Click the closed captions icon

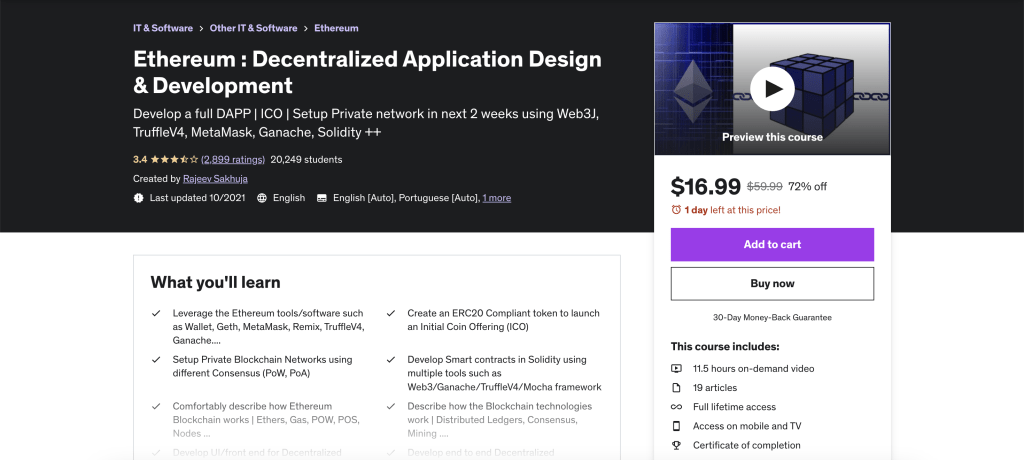321,198
